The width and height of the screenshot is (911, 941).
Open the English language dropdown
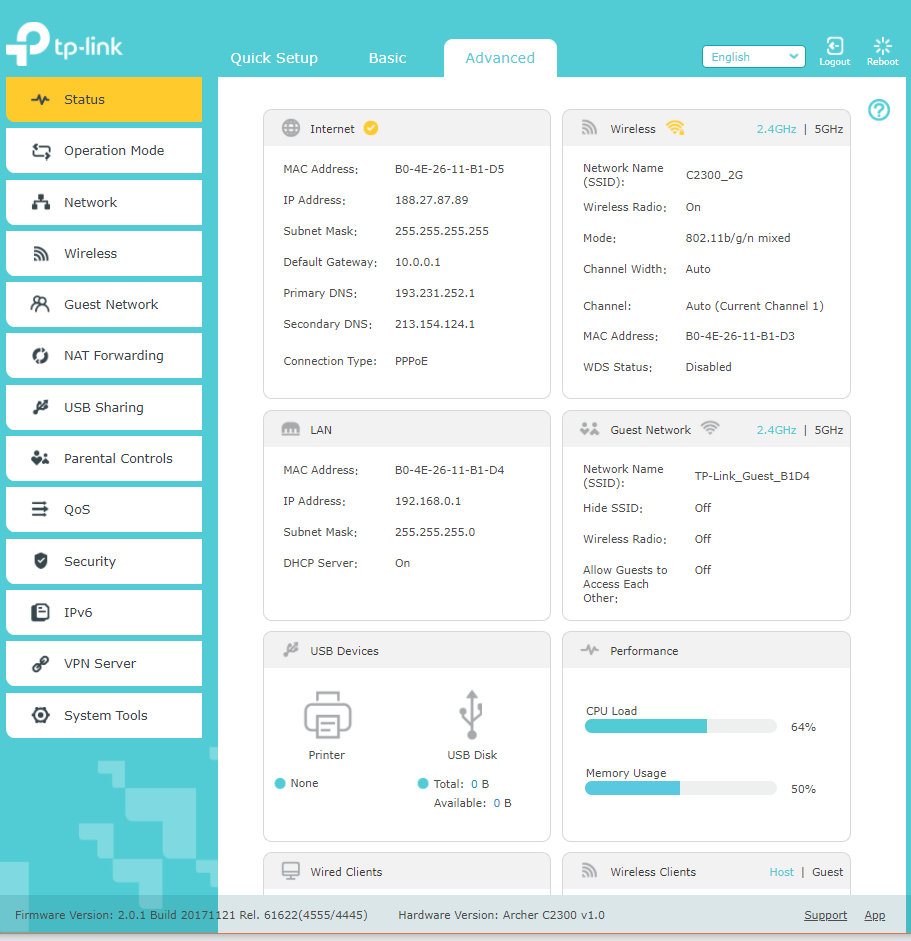tap(753, 57)
